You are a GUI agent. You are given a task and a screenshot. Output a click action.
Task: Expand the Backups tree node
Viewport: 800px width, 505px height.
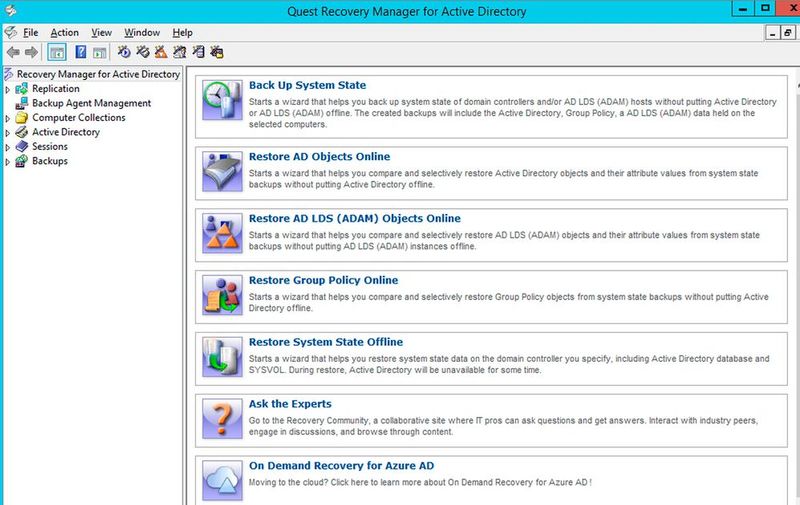(x=7, y=162)
